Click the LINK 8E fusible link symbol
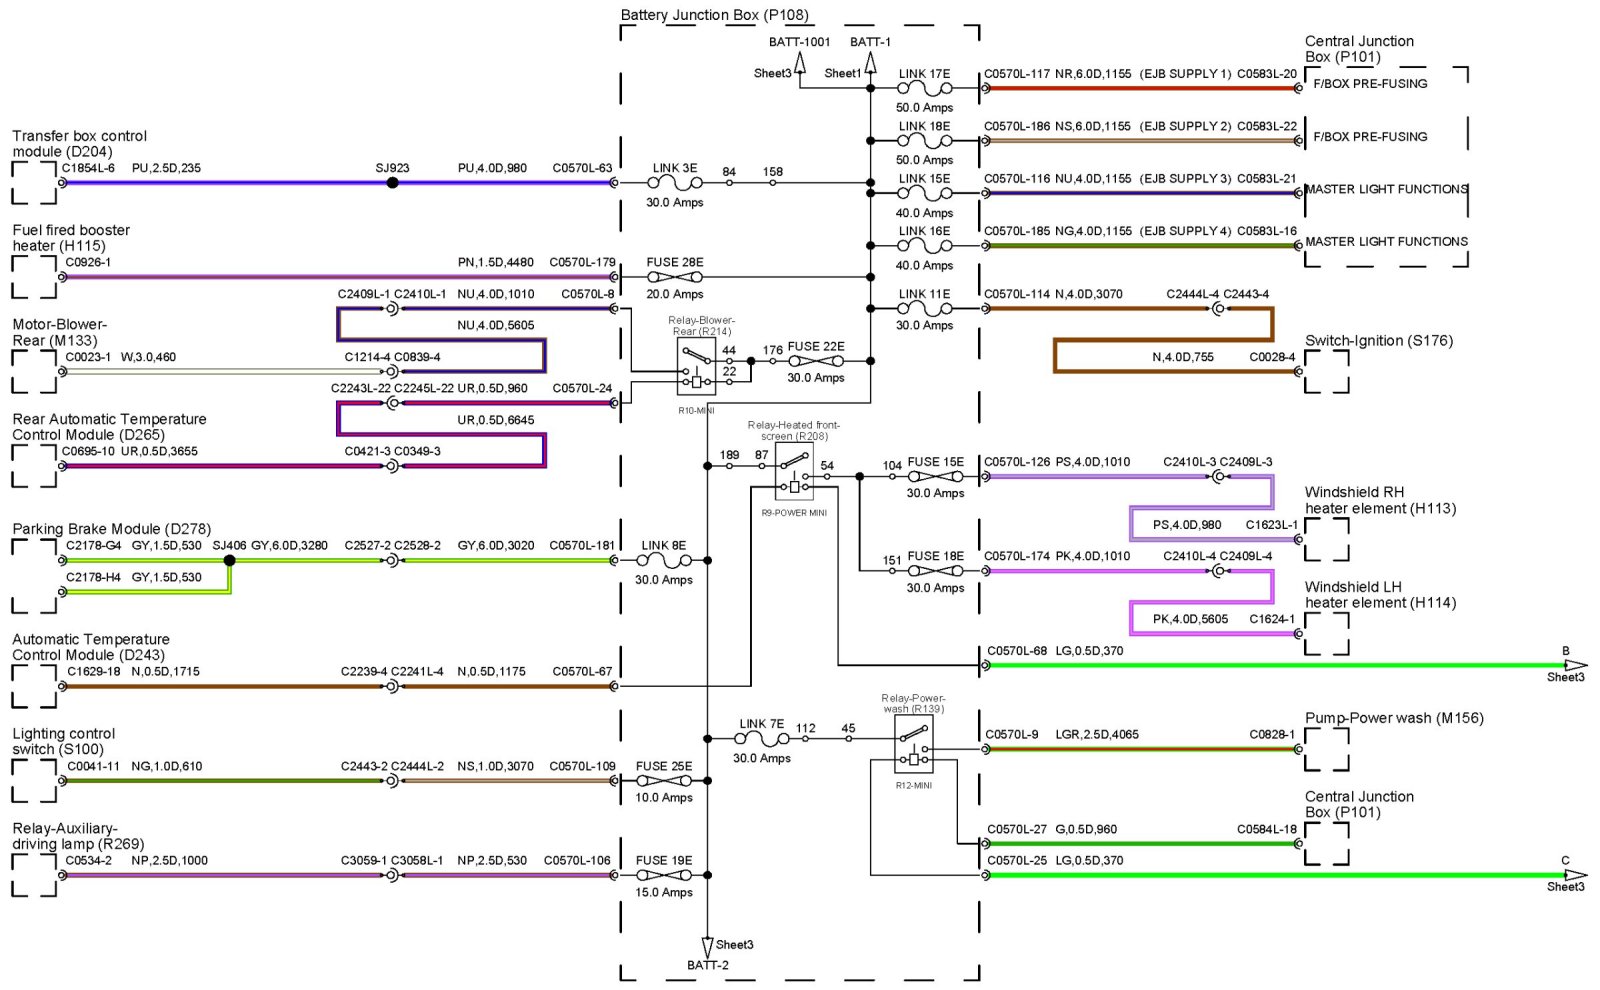Viewport: 1600px width, 990px height. (664, 561)
